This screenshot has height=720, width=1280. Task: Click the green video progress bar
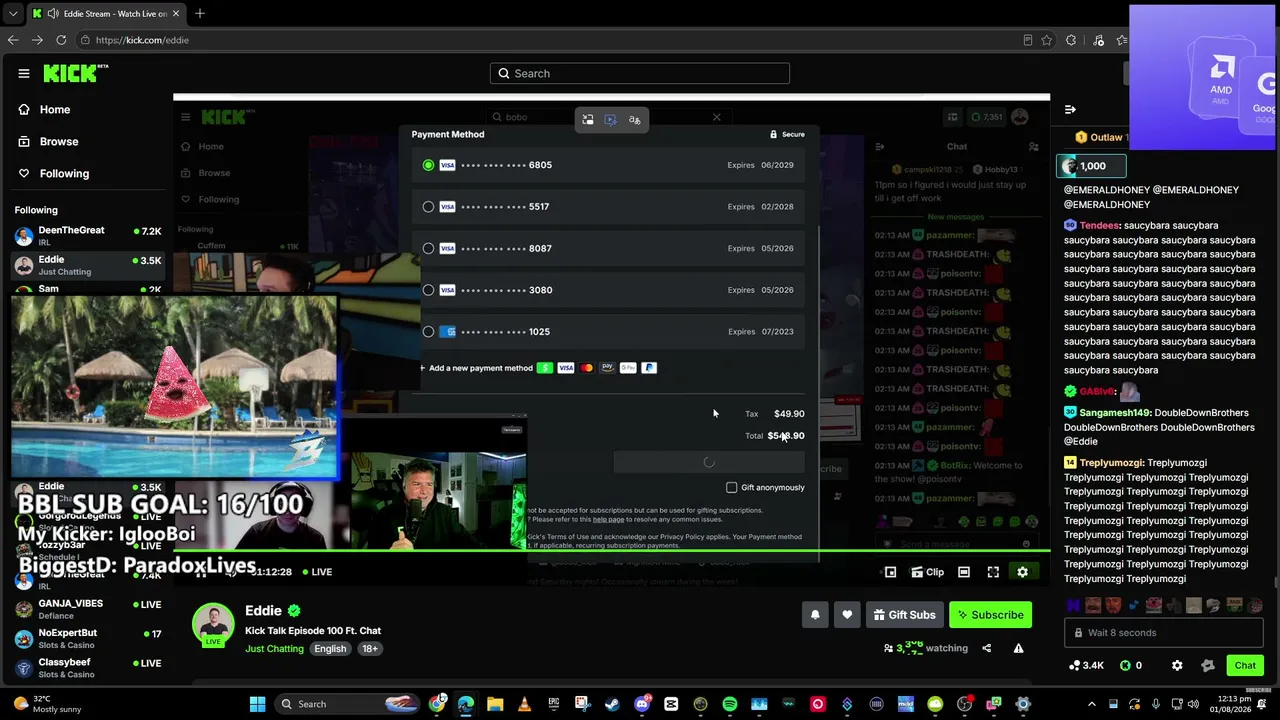click(x=612, y=551)
